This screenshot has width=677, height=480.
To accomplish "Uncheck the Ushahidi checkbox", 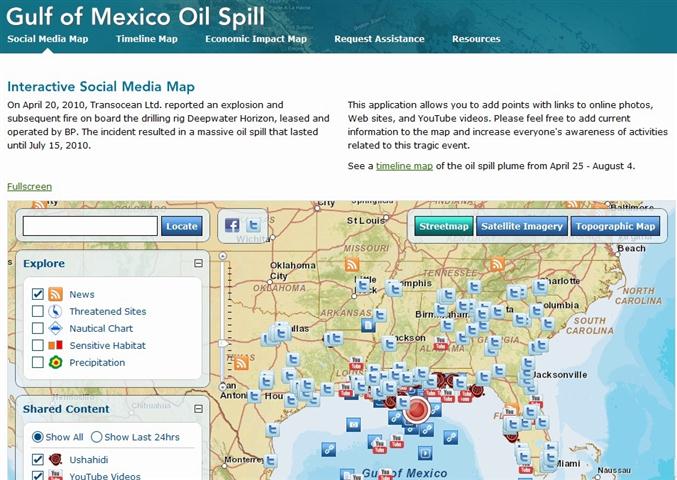I will point(38,459).
